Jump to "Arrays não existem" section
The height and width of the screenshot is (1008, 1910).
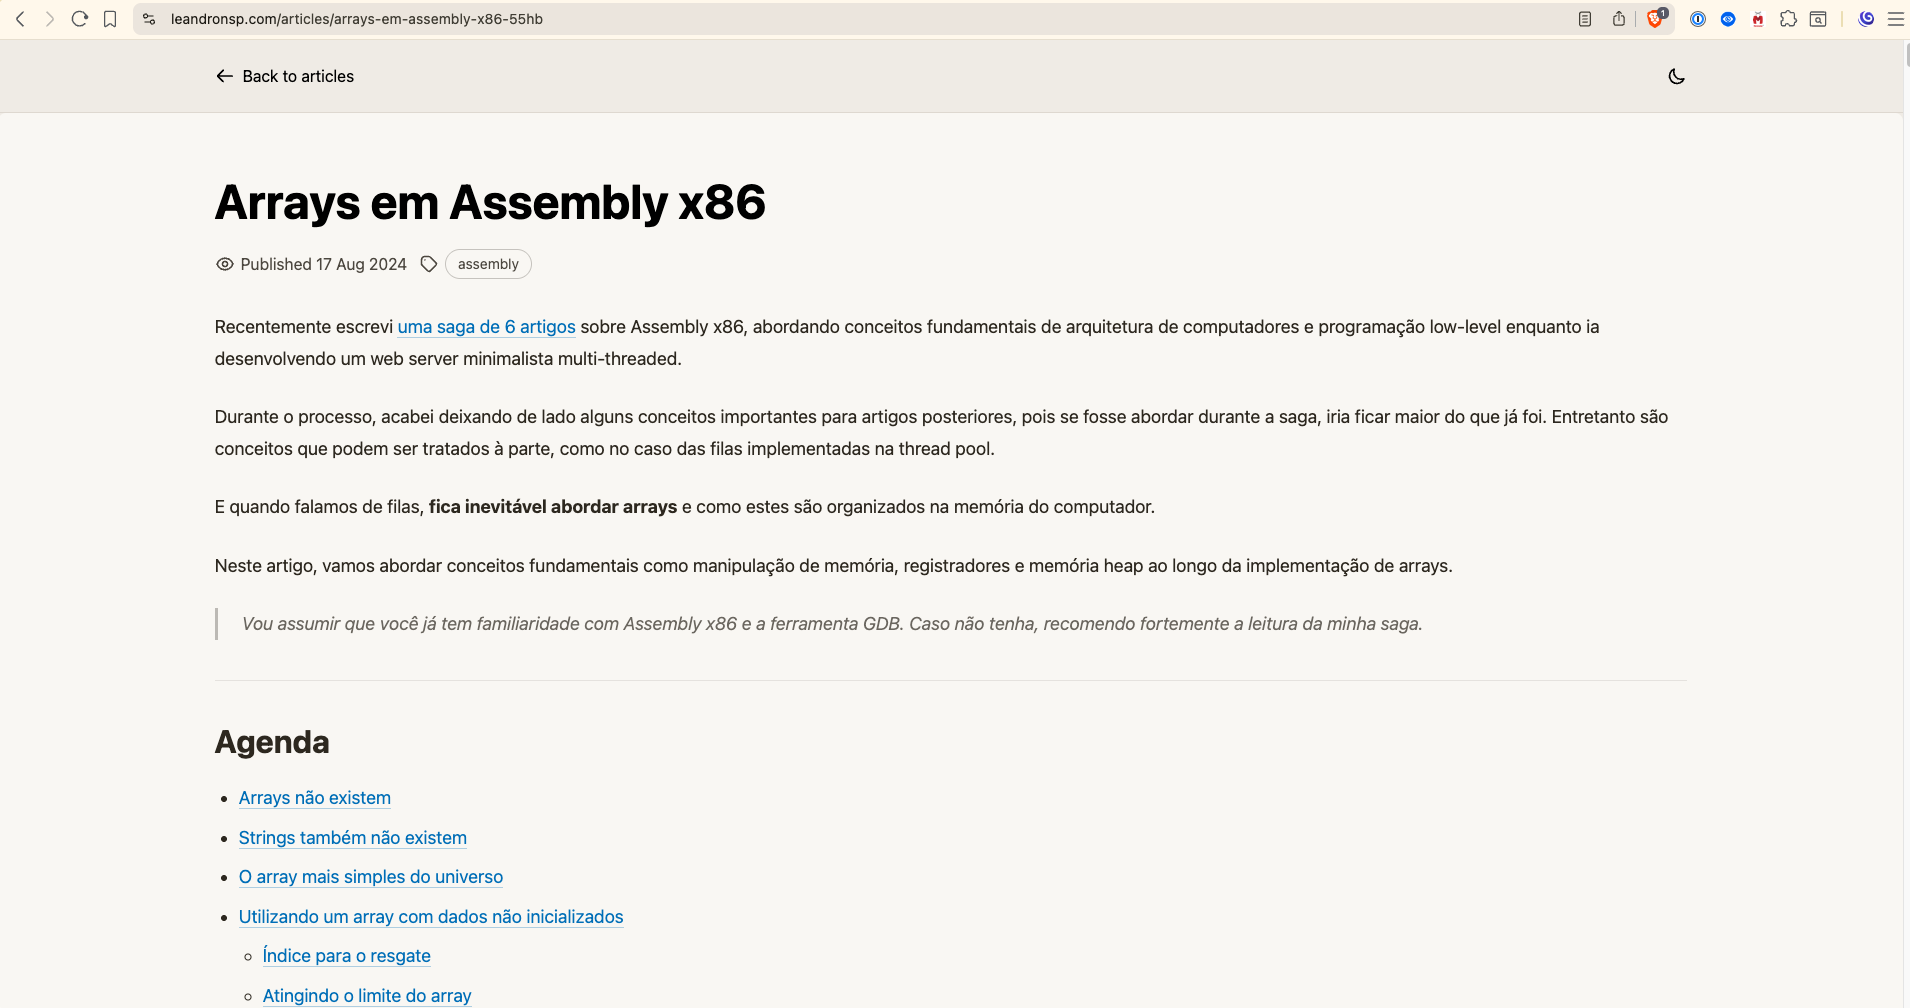(314, 798)
